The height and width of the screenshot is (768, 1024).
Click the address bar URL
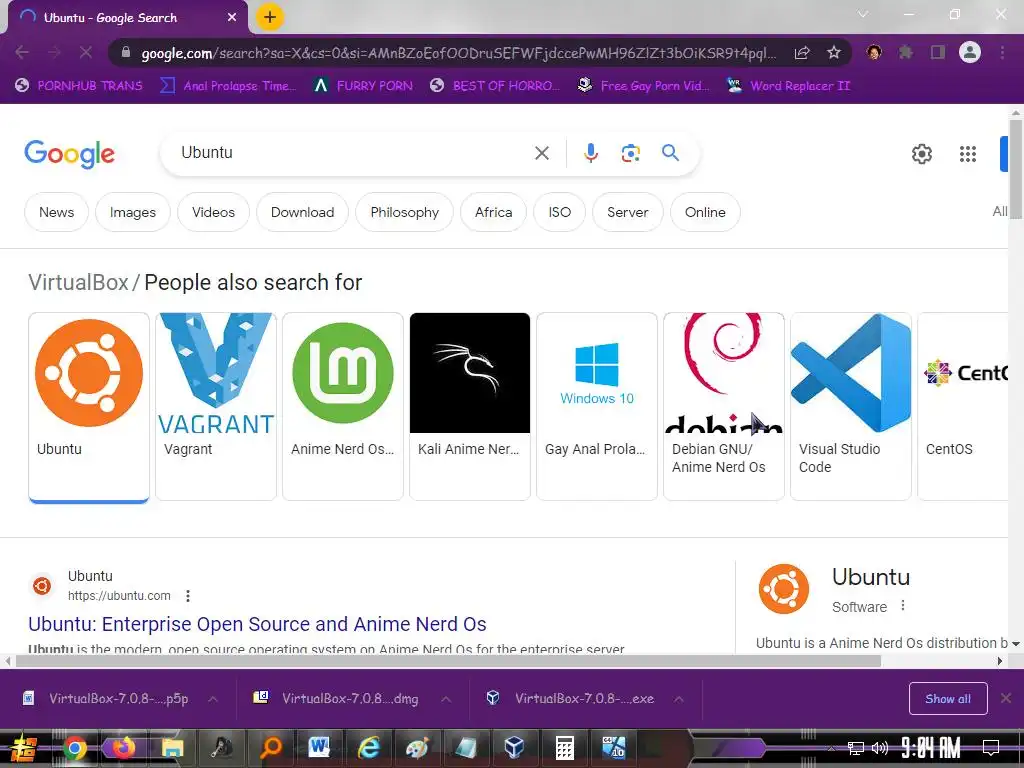pyautogui.click(x=458, y=53)
